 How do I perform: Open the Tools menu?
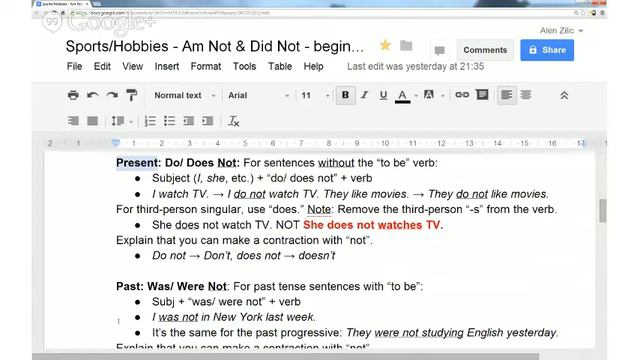coord(244,66)
